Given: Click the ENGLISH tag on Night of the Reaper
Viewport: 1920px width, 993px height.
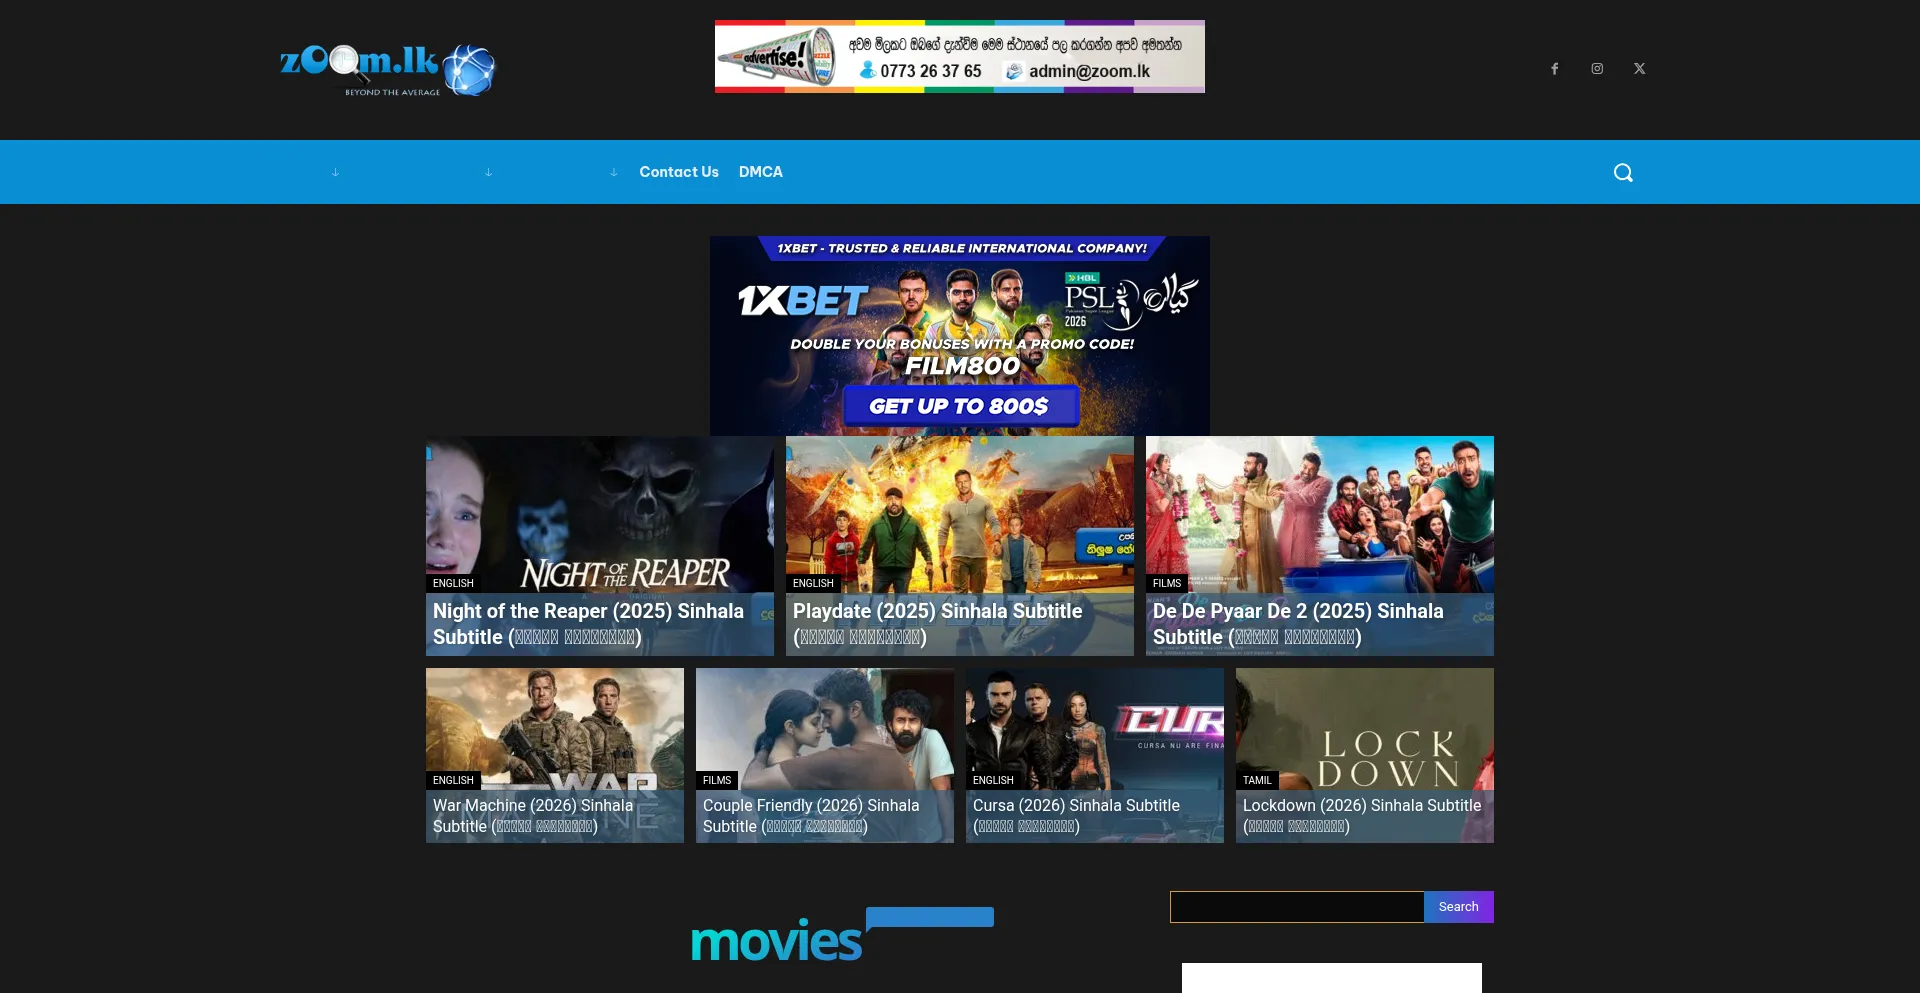Looking at the screenshot, I should (x=453, y=583).
